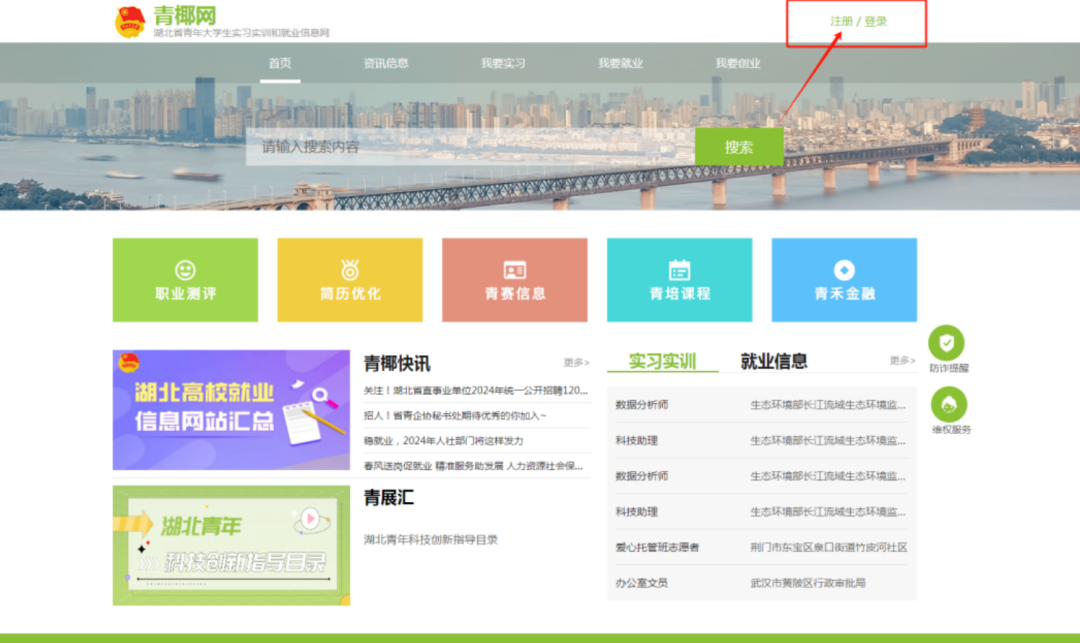The image size is (1080, 643).
Task: Open the 维权服务 icon
Action: tap(949, 404)
